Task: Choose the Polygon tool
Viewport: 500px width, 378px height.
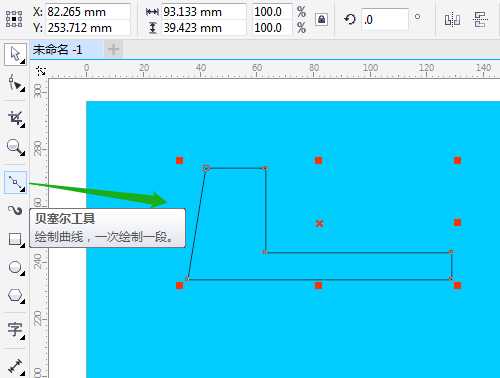Action: point(15,295)
